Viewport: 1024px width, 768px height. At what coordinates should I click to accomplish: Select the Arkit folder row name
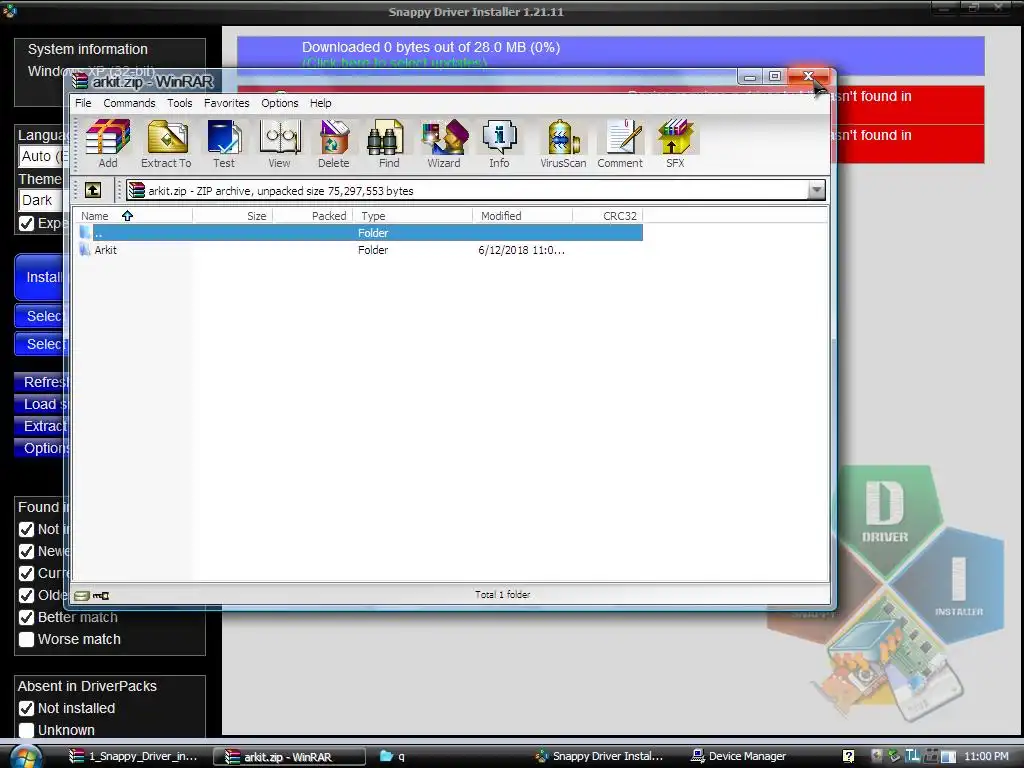105,249
